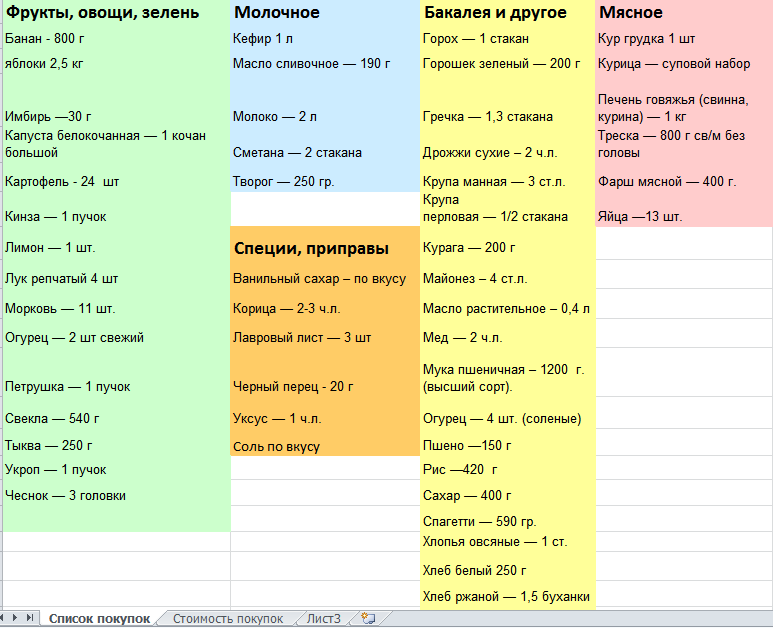Click the Спагетти — 590 гр. cell

[x=479, y=521]
